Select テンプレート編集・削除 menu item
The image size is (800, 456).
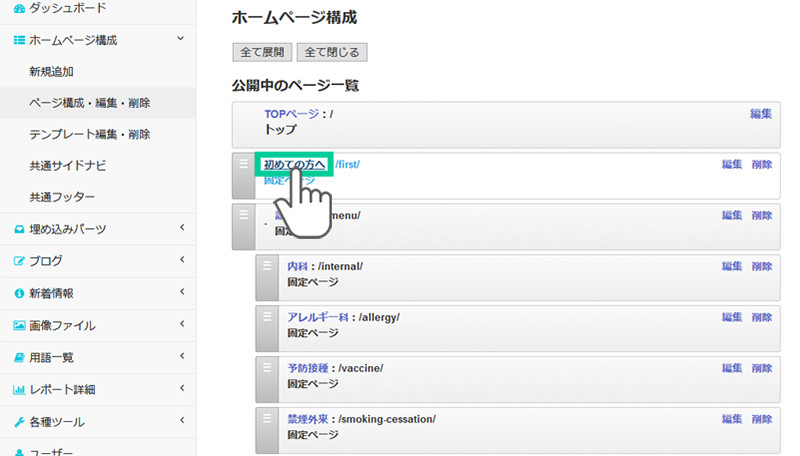coord(90,134)
